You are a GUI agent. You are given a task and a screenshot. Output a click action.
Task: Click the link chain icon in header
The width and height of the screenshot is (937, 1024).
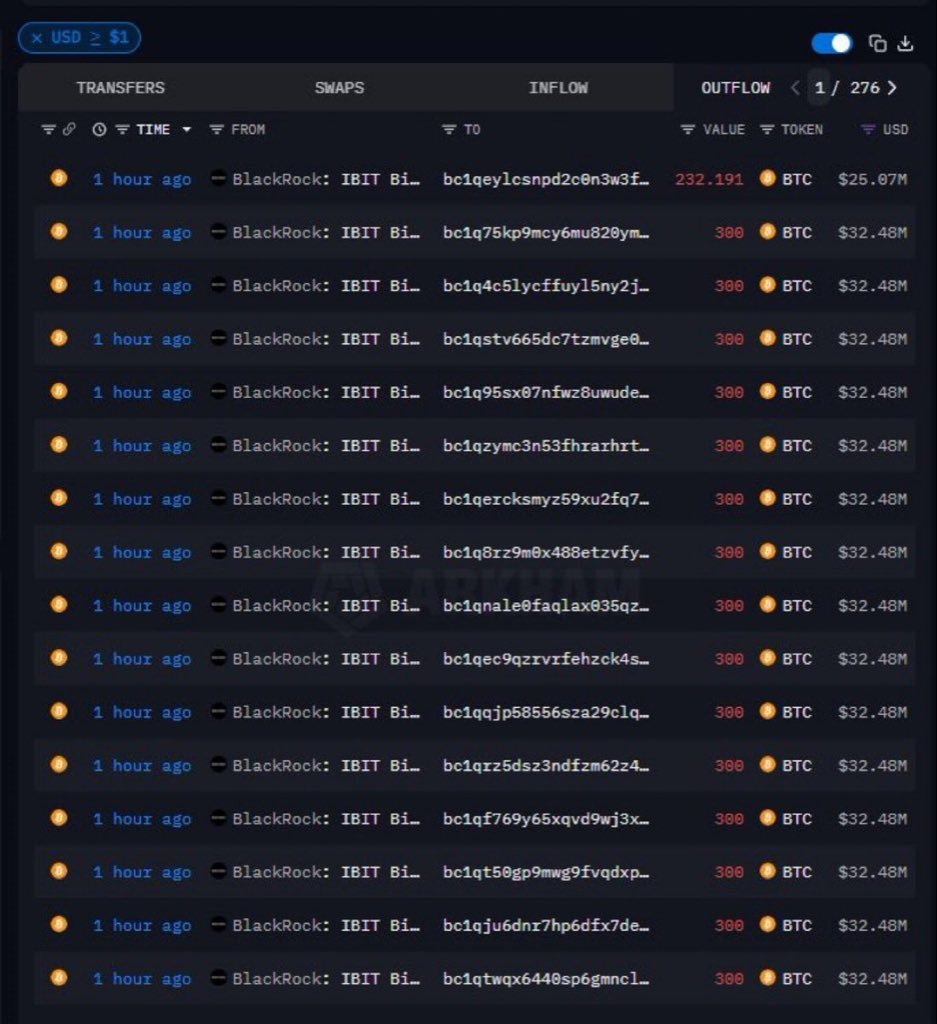click(69, 129)
